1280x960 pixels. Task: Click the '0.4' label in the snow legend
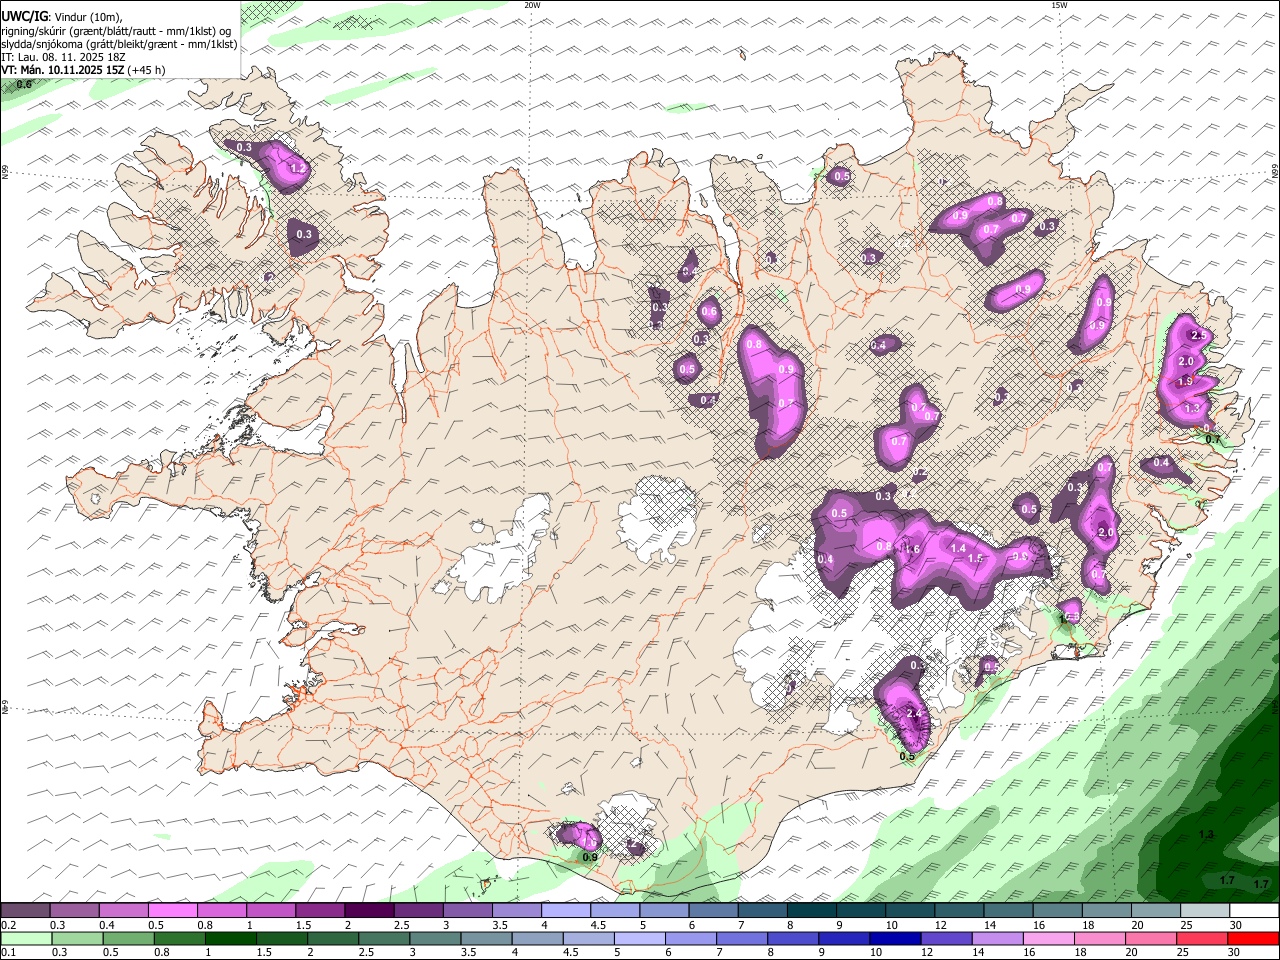pos(107,925)
